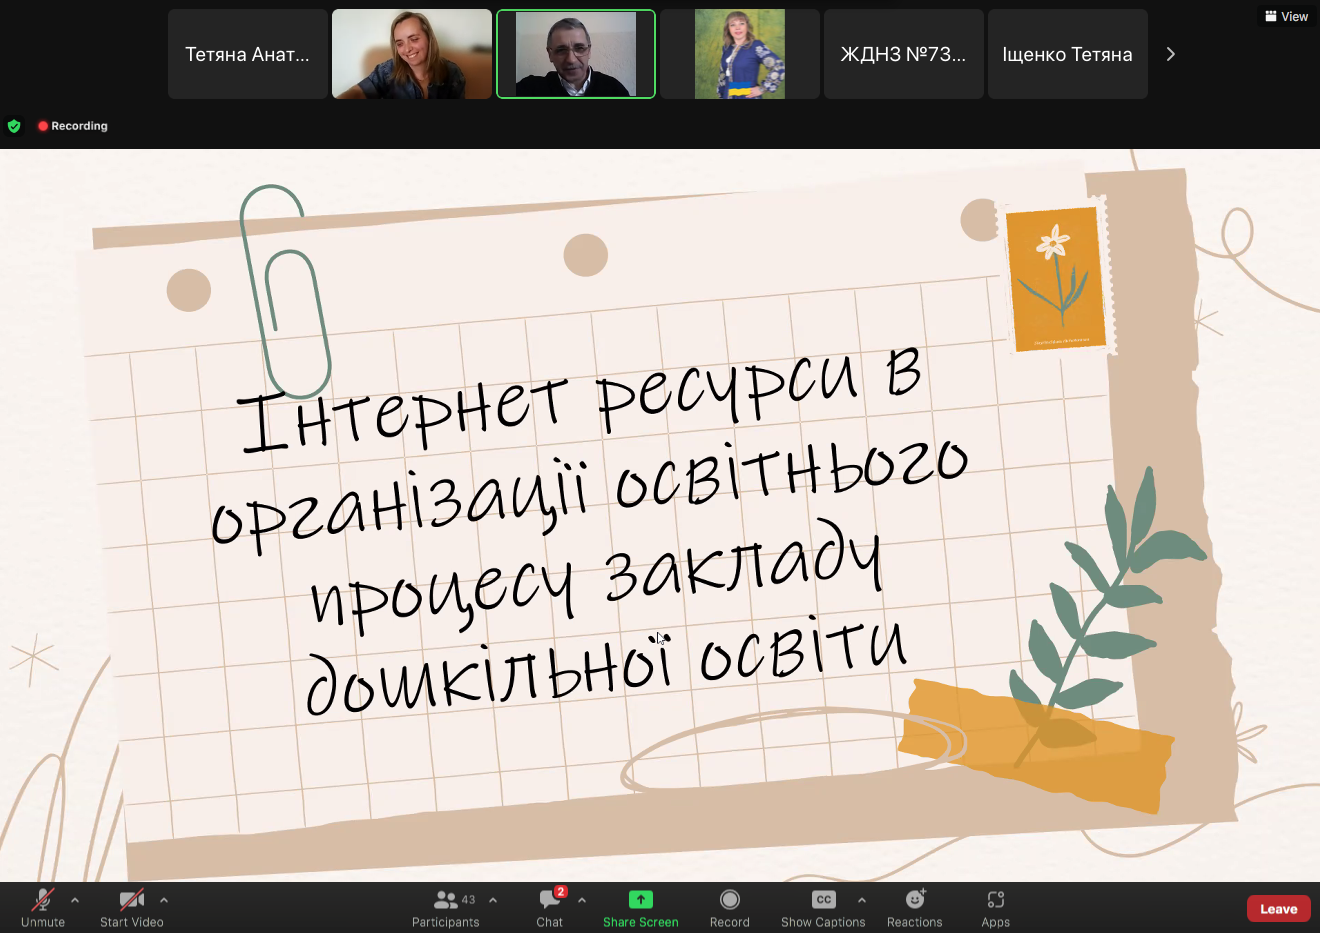Open the Chat panel

pyautogui.click(x=550, y=907)
